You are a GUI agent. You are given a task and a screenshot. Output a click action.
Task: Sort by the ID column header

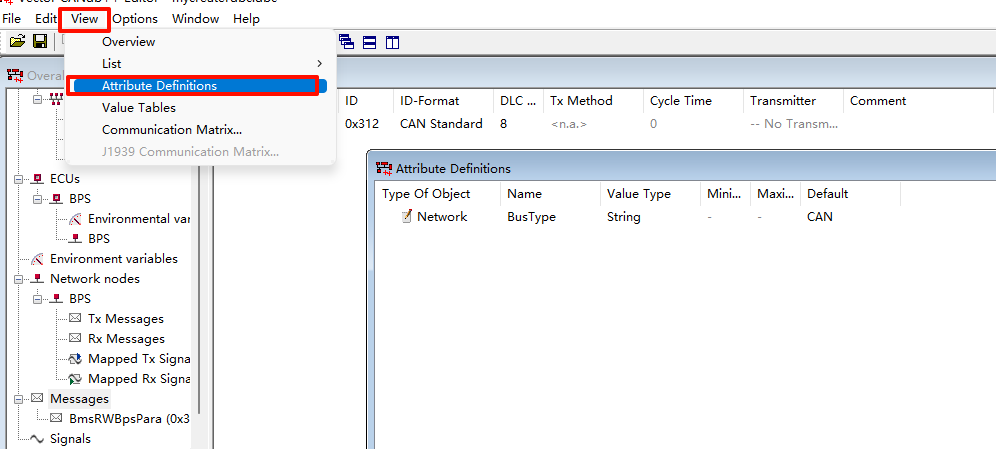click(x=366, y=101)
